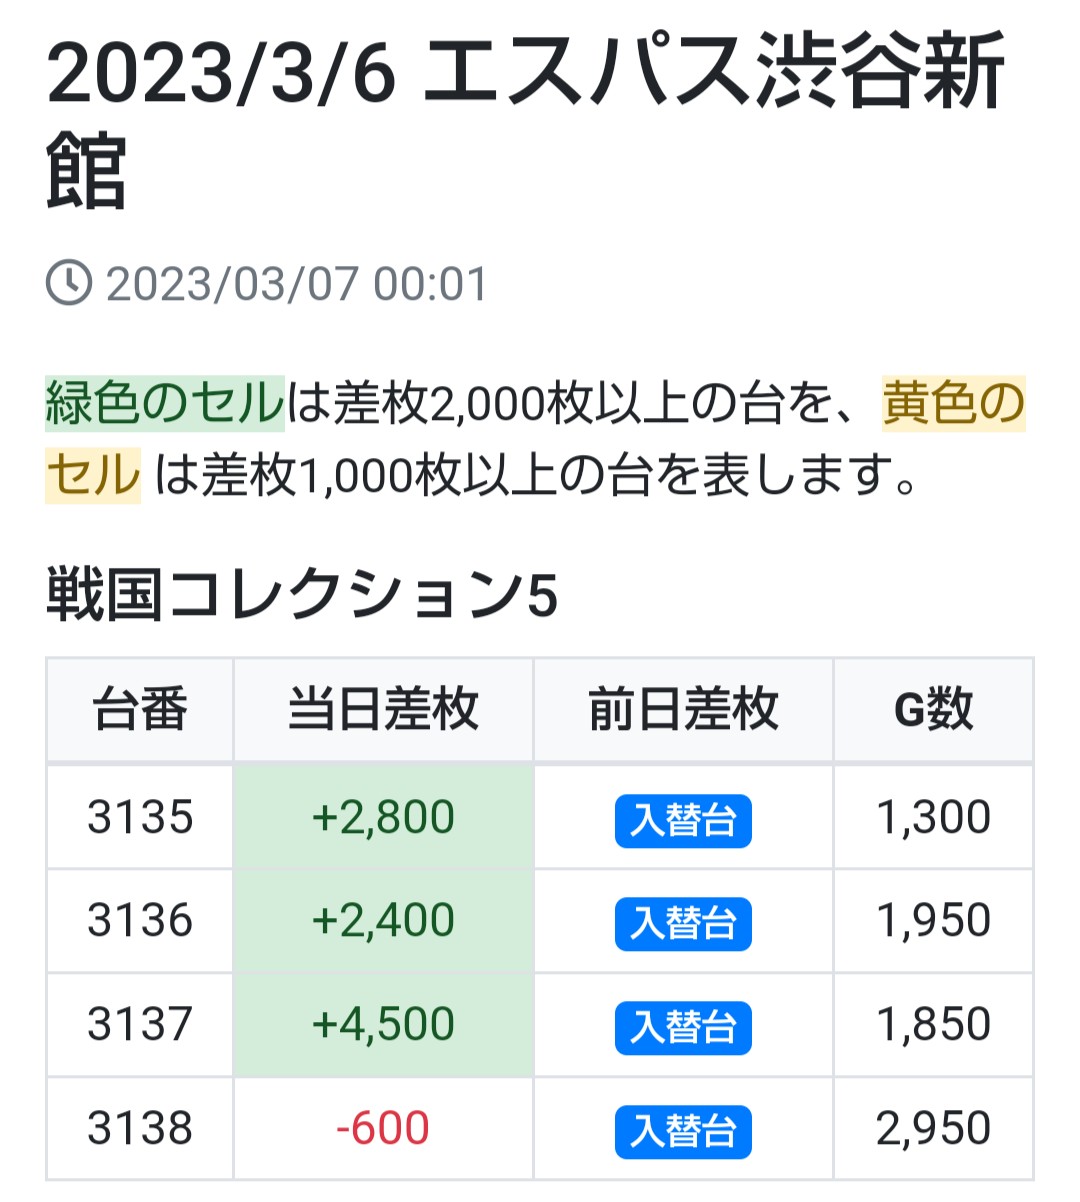Click the green +2,800 cell
The height and width of the screenshot is (1202, 1080).
click(384, 817)
